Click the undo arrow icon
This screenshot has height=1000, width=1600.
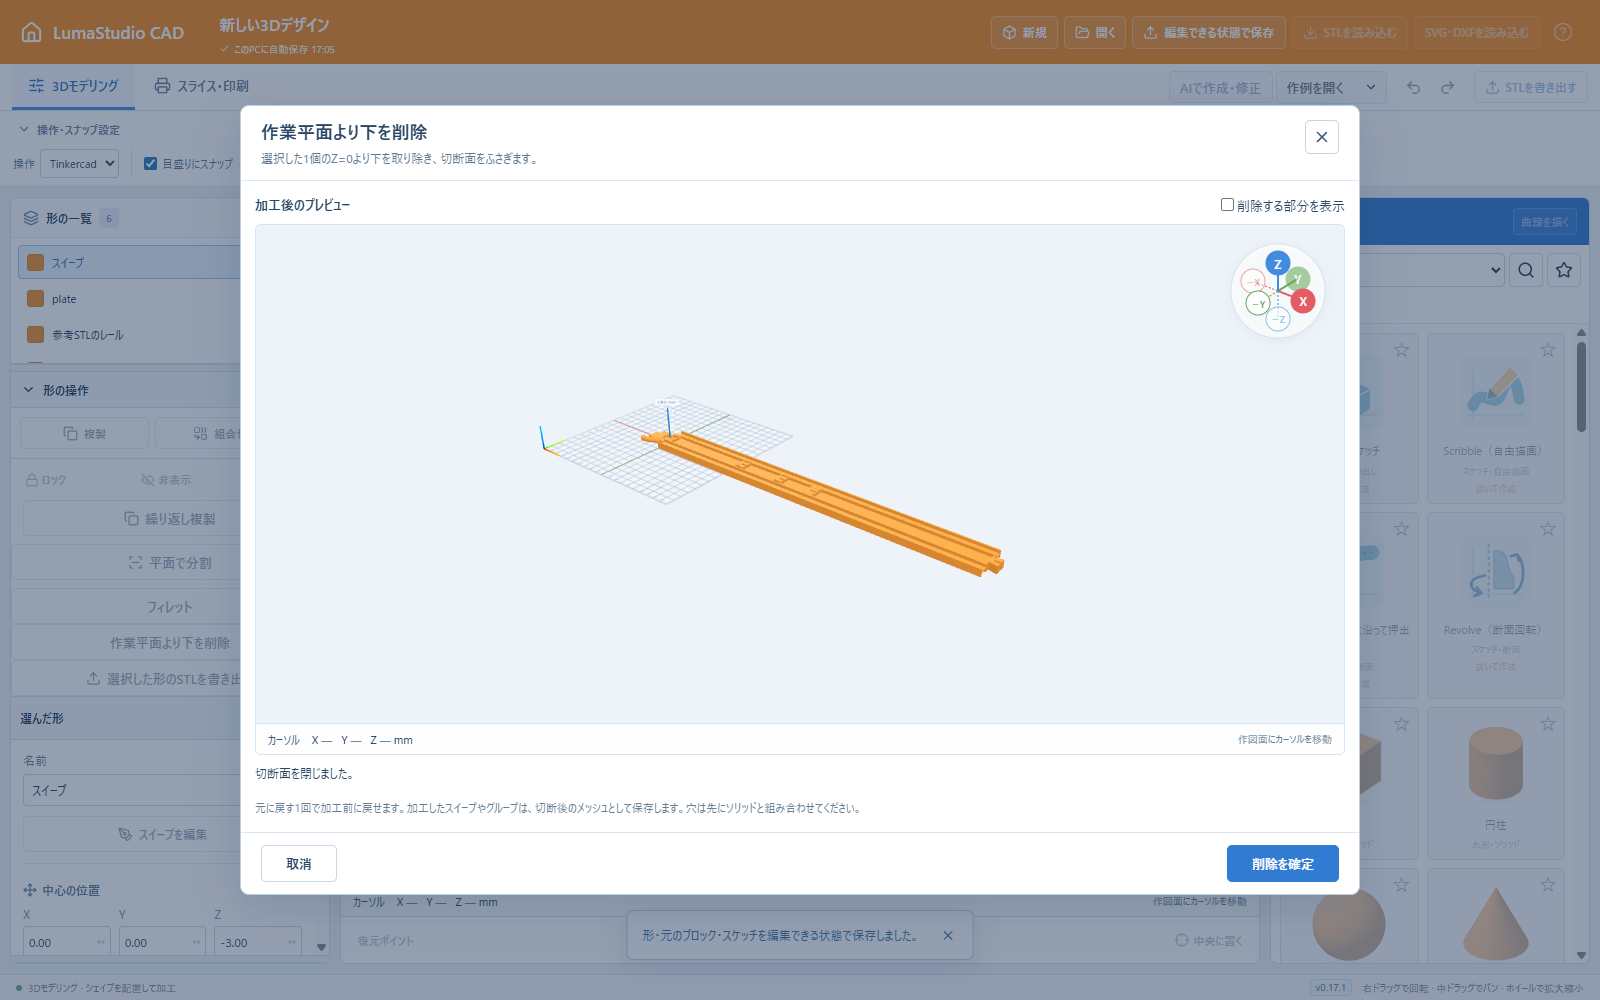[x=1413, y=88]
